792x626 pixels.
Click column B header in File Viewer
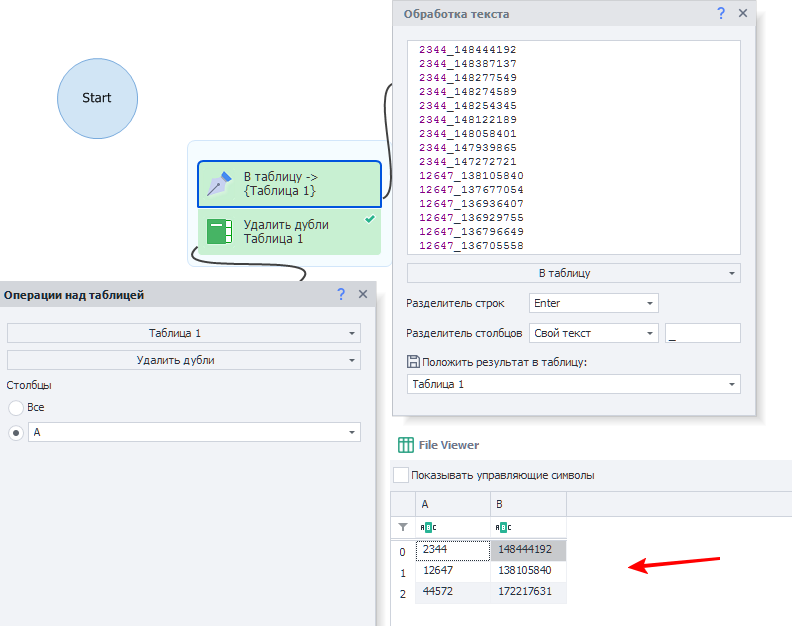click(528, 505)
